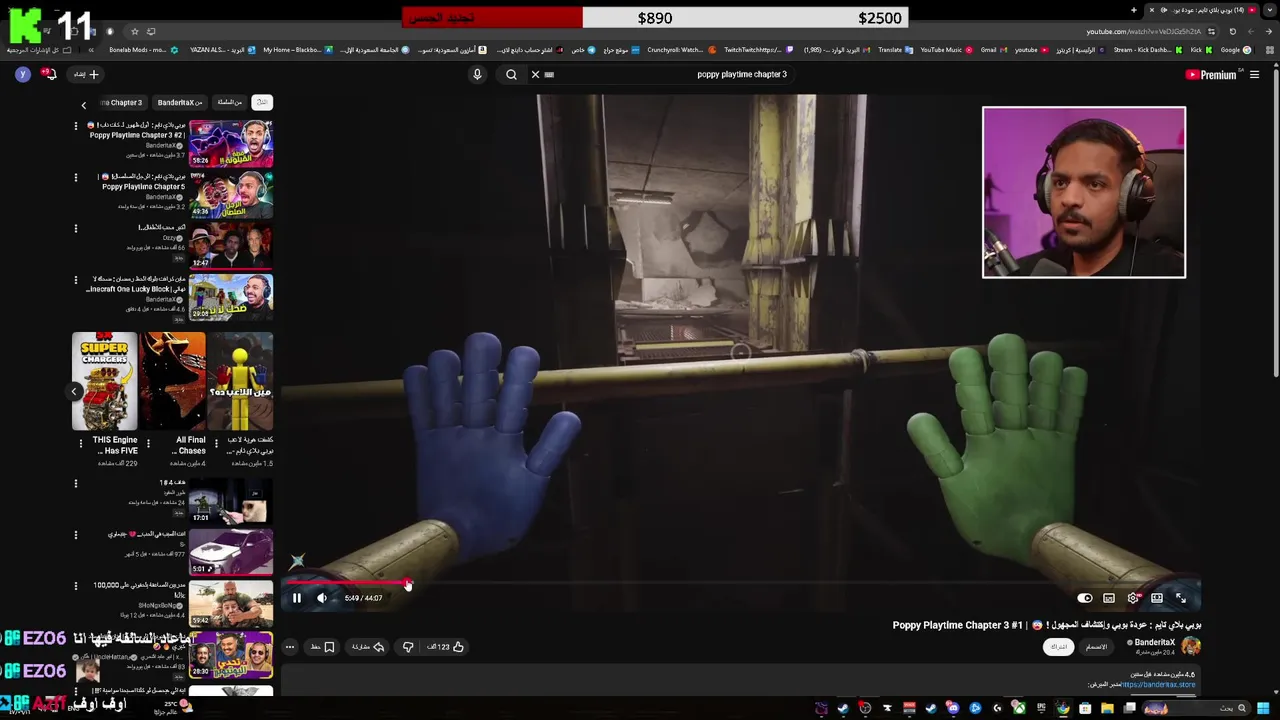Open Poppy Playtime Chapter 3 #2 thumbnail

click(x=231, y=144)
